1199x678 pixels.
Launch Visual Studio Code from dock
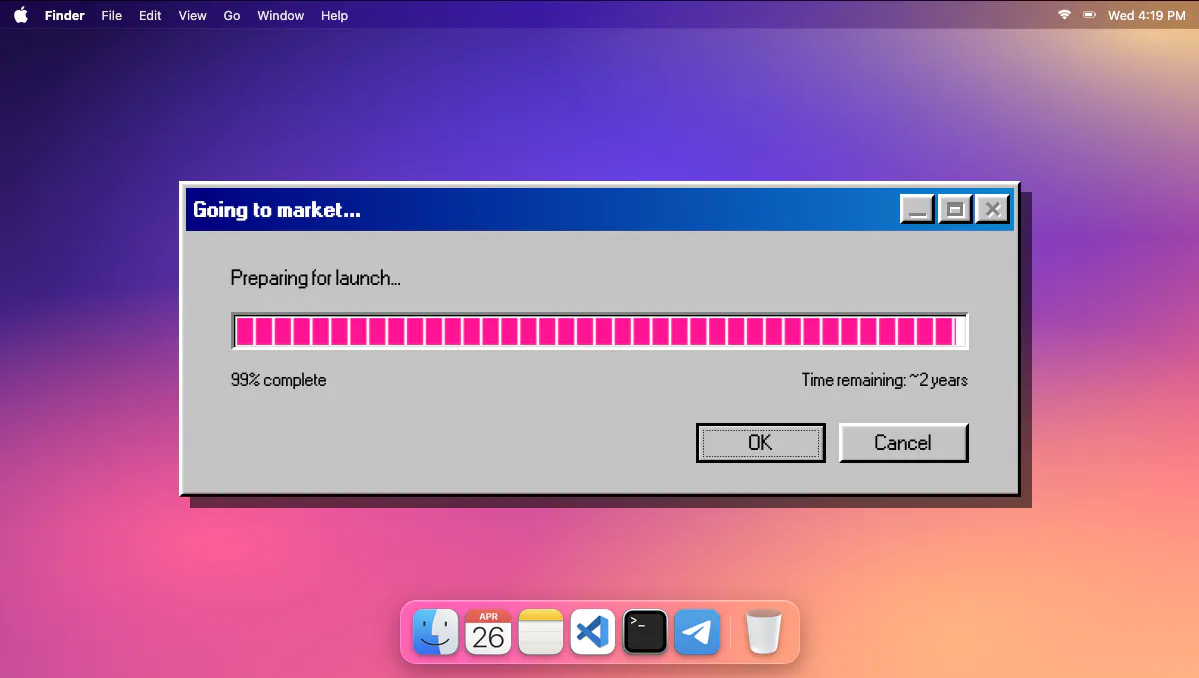593,632
